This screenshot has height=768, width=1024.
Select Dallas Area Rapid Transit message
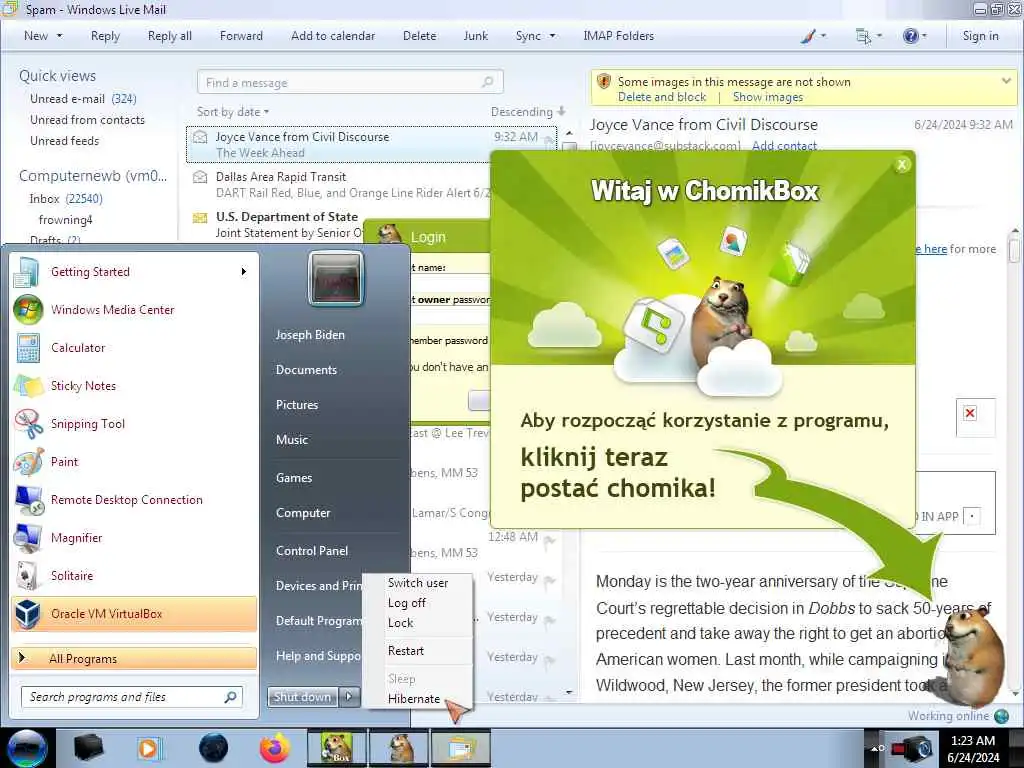tap(340, 185)
